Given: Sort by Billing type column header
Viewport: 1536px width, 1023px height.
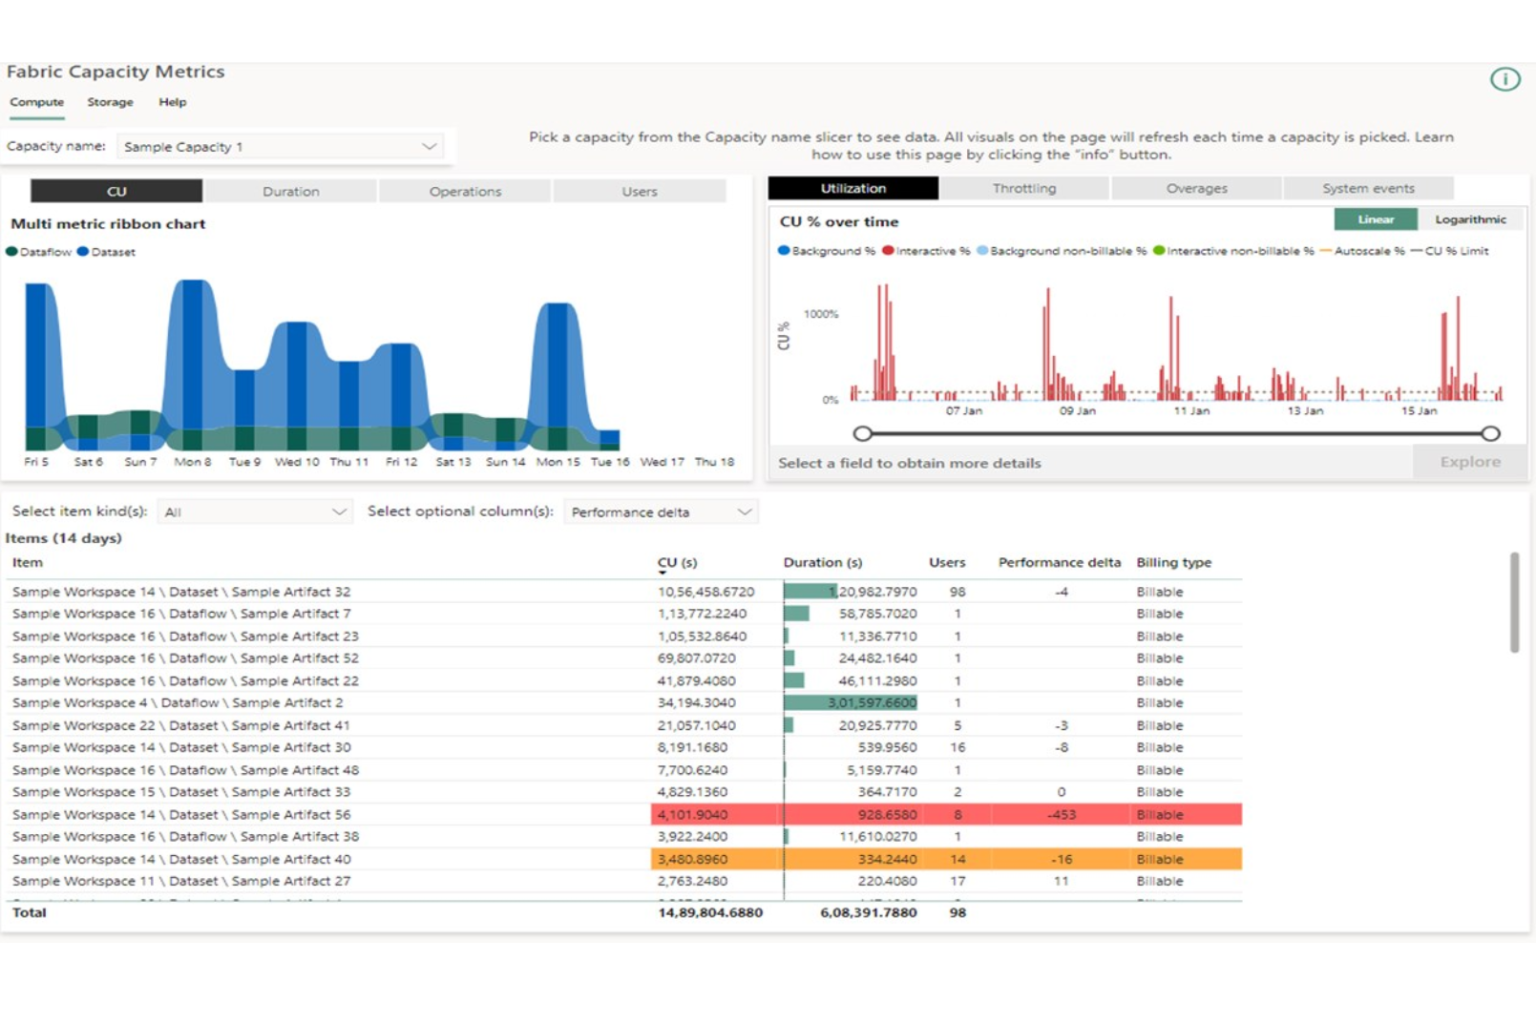Looking at the screenshot, I should 1173,563.
